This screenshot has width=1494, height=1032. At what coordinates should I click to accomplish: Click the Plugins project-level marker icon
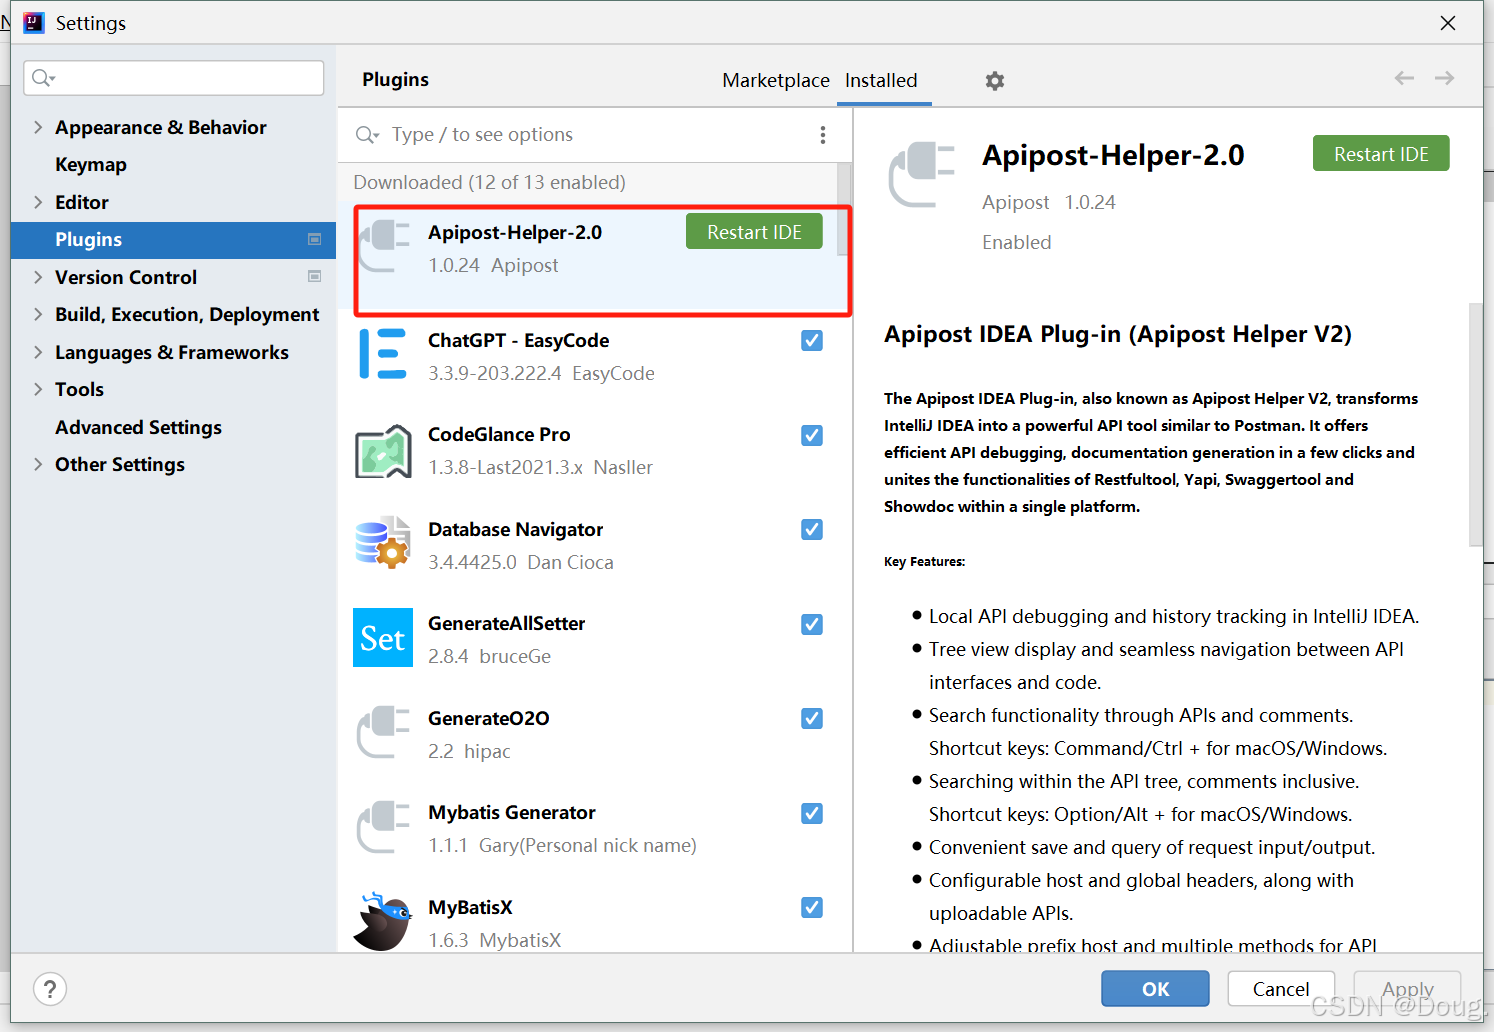click(314, 239)
